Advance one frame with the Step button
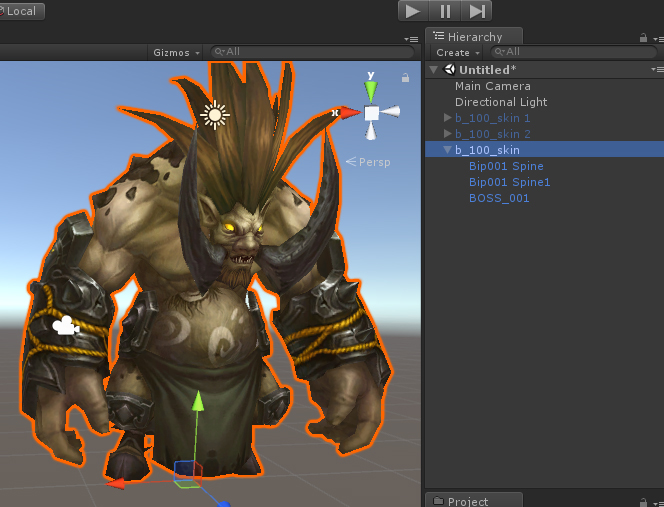Image resolution: width=664 pixels, height=507 pixels. (x=476, y=11)
